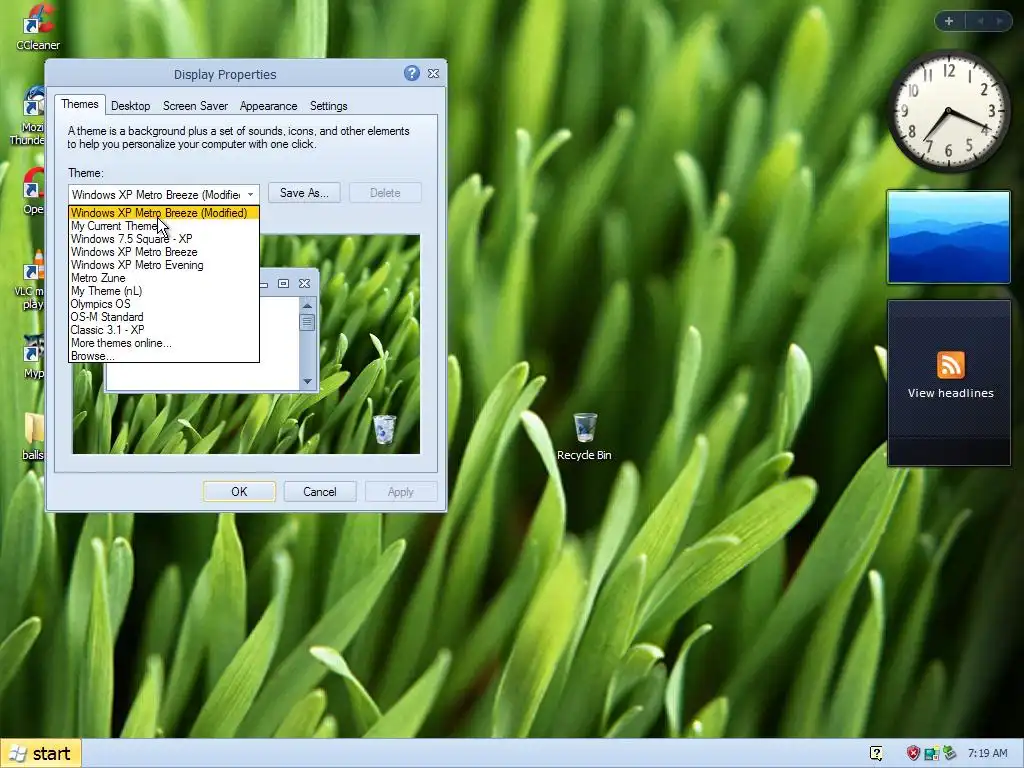This screenshot has height=768, width=1024.
Task: Choose the Olympics OS theme
Action: (x=164, y=304)
